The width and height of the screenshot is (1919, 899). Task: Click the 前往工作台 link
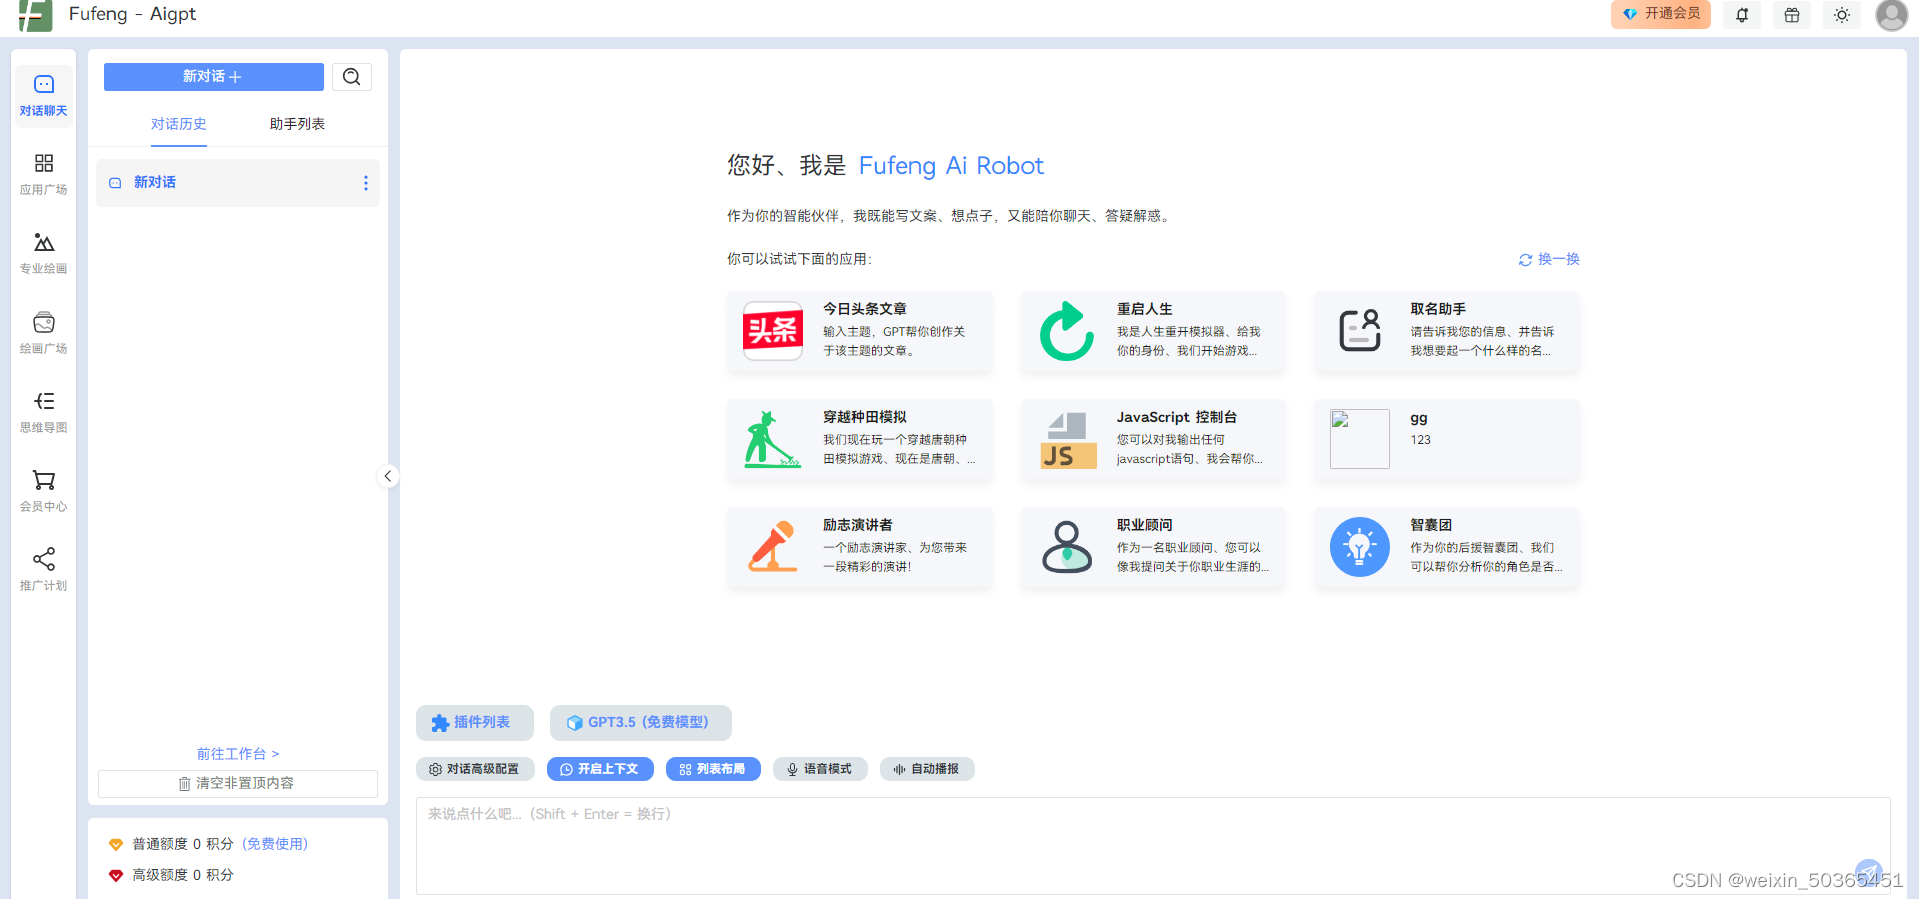tap(238, 754)
